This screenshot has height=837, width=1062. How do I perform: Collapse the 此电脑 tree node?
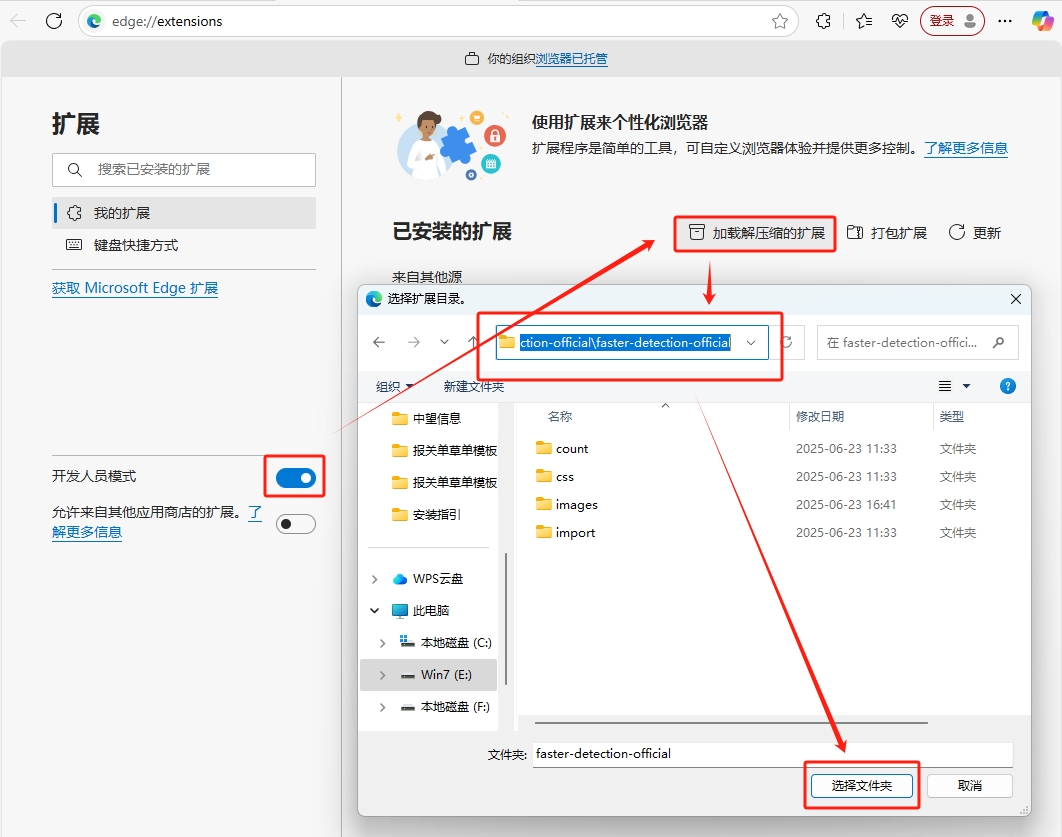click(x=375, y=611)
